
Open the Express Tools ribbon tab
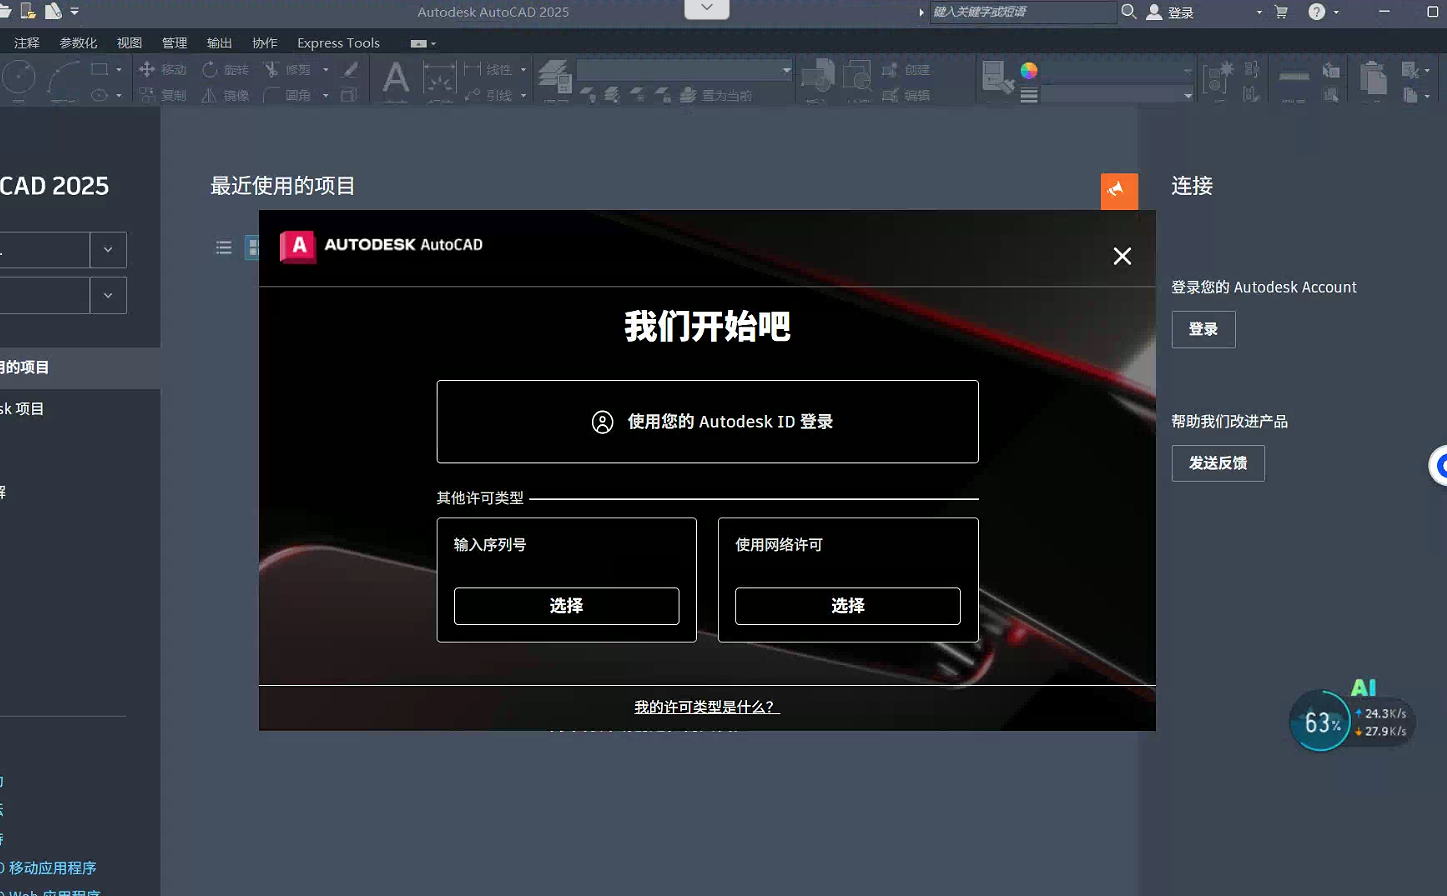[338, 43]
